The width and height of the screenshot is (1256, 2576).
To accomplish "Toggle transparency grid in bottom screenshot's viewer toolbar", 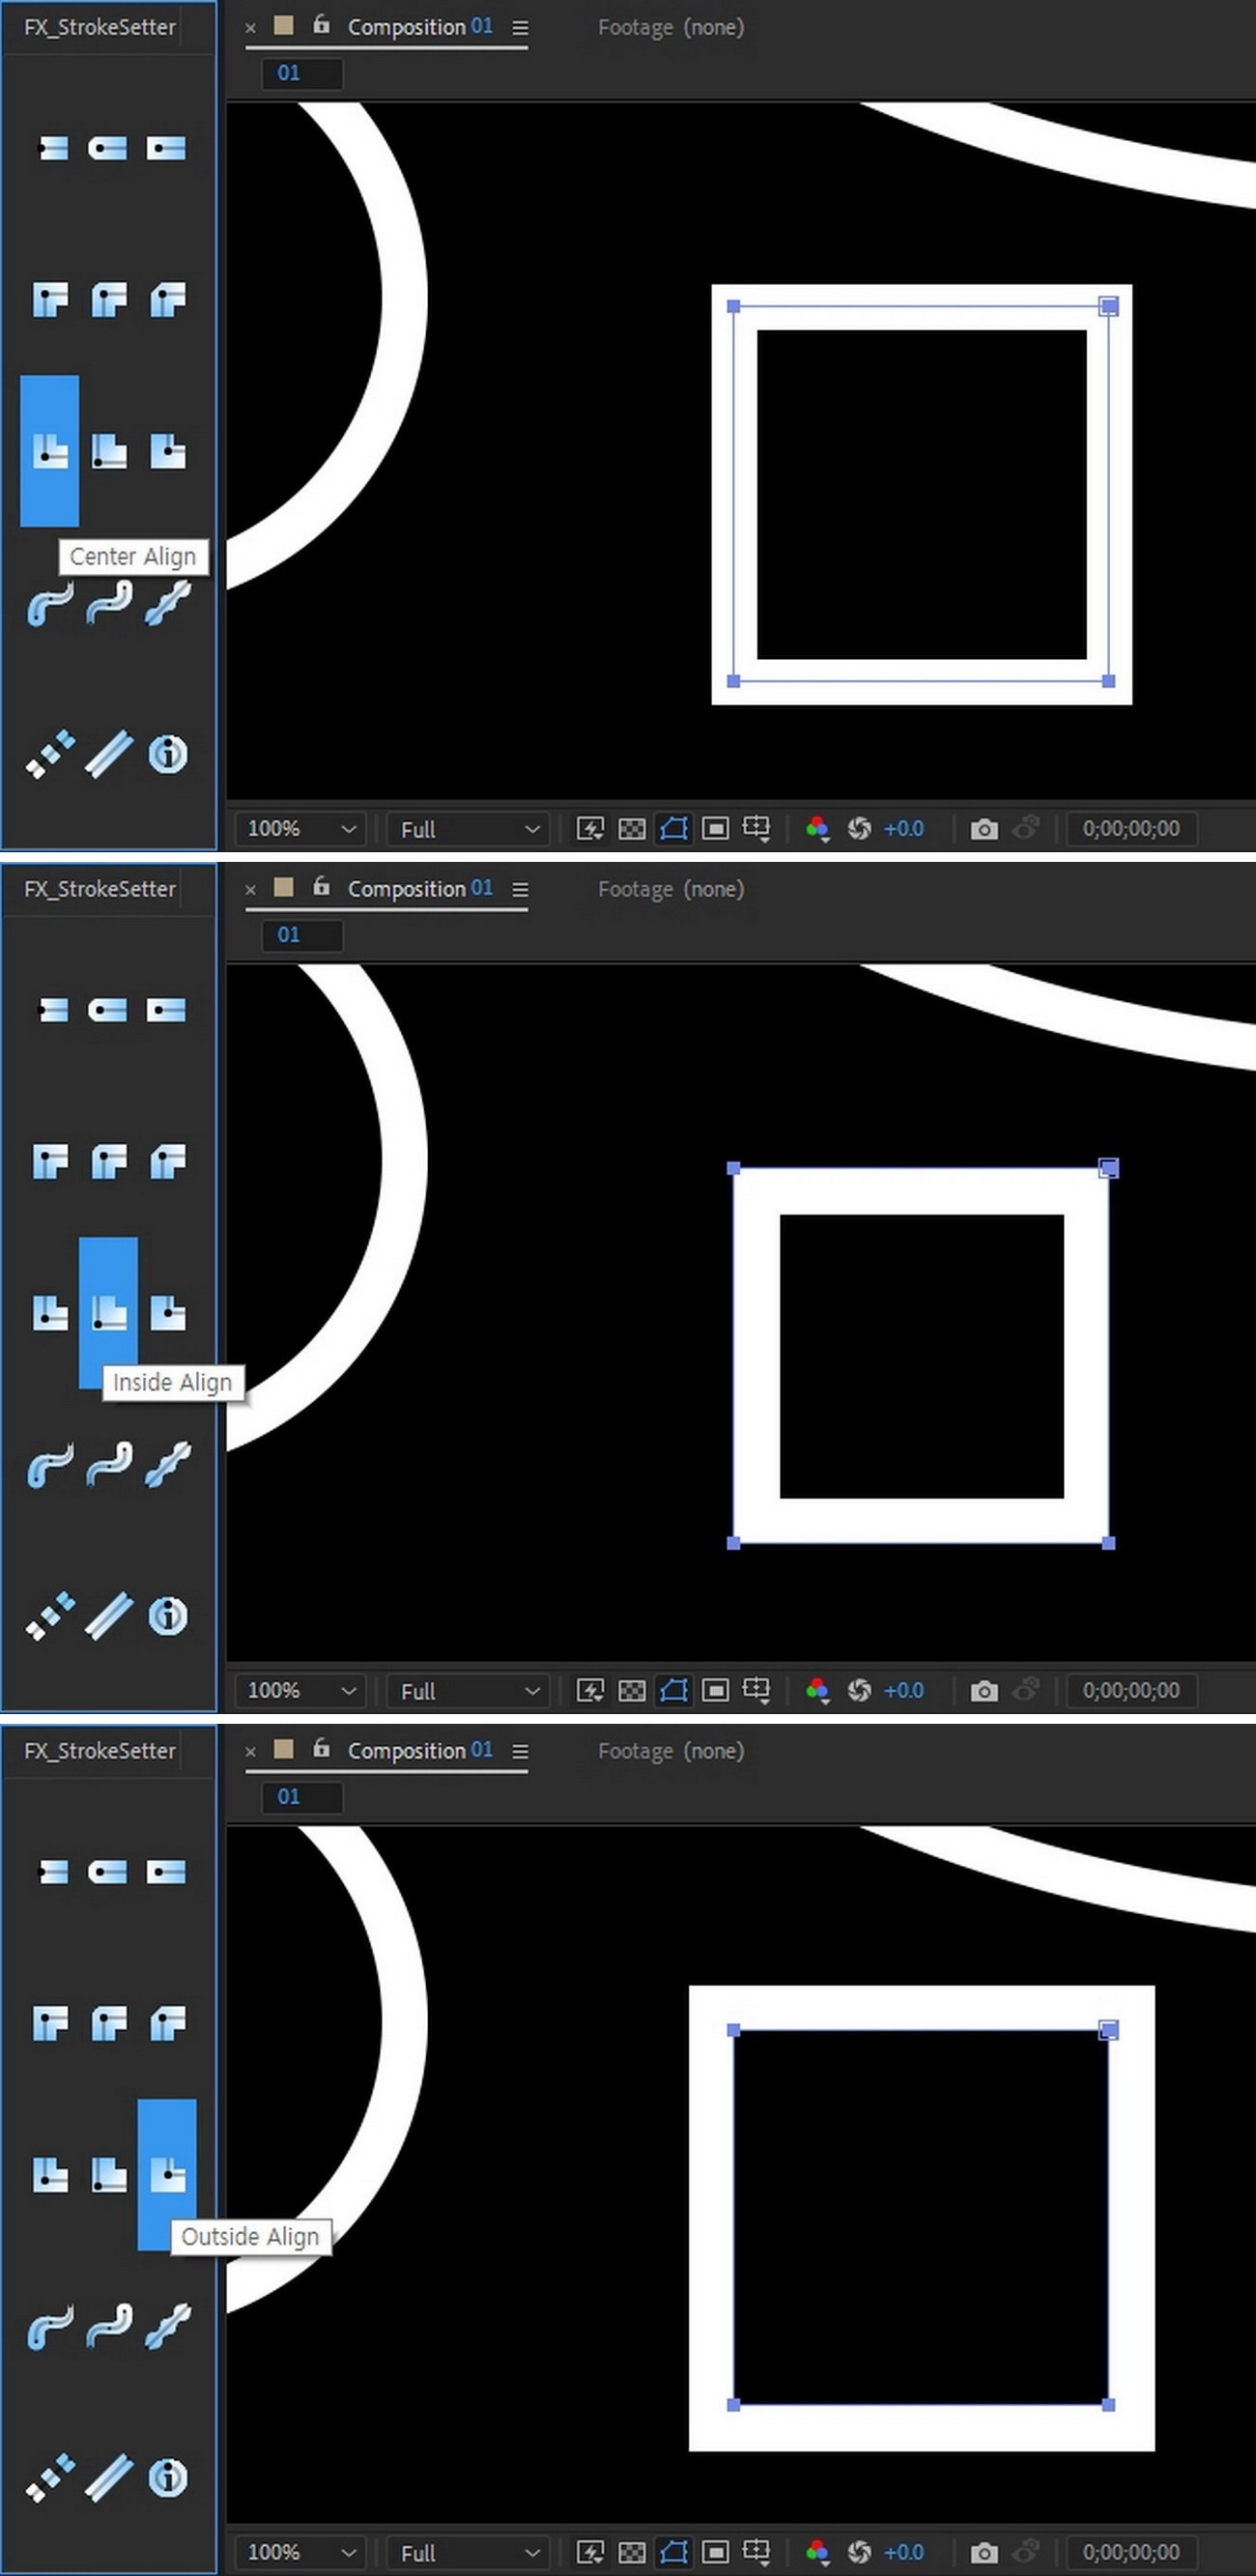I will tap(632, 2553).
